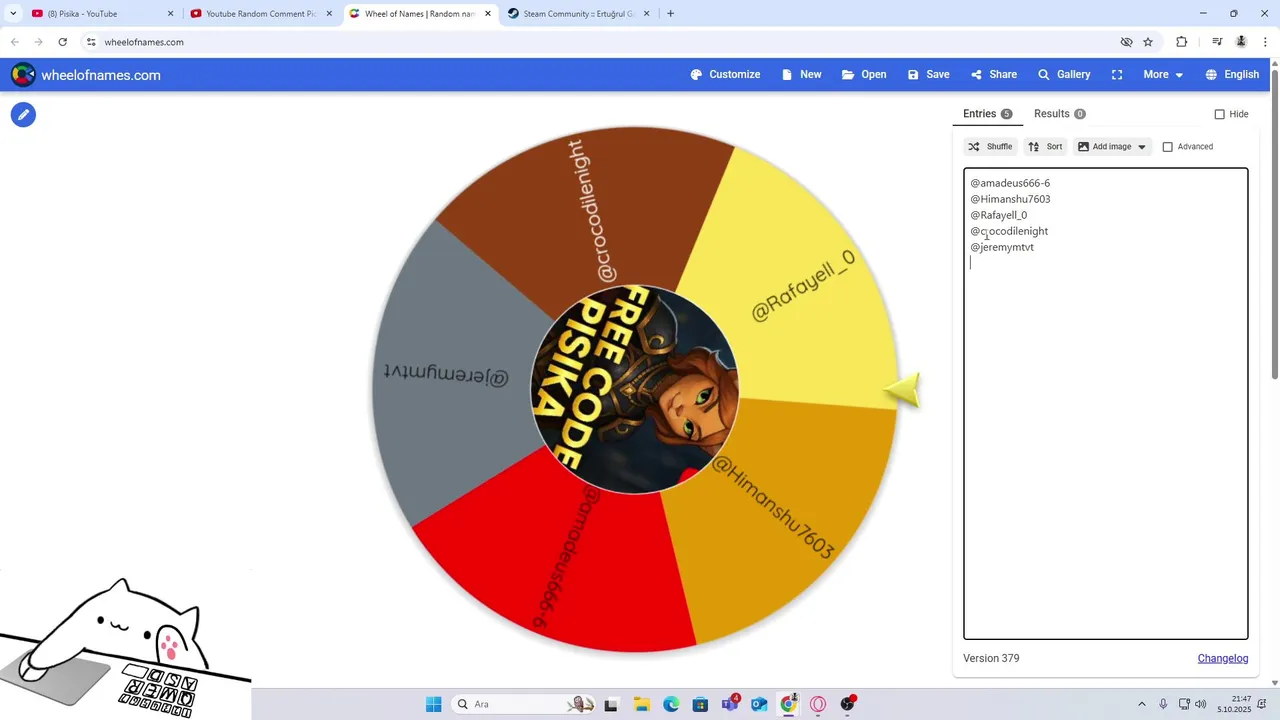Bookmark this page with star icon
This screenshot has height=720, width=1280.
[1148, 42]
